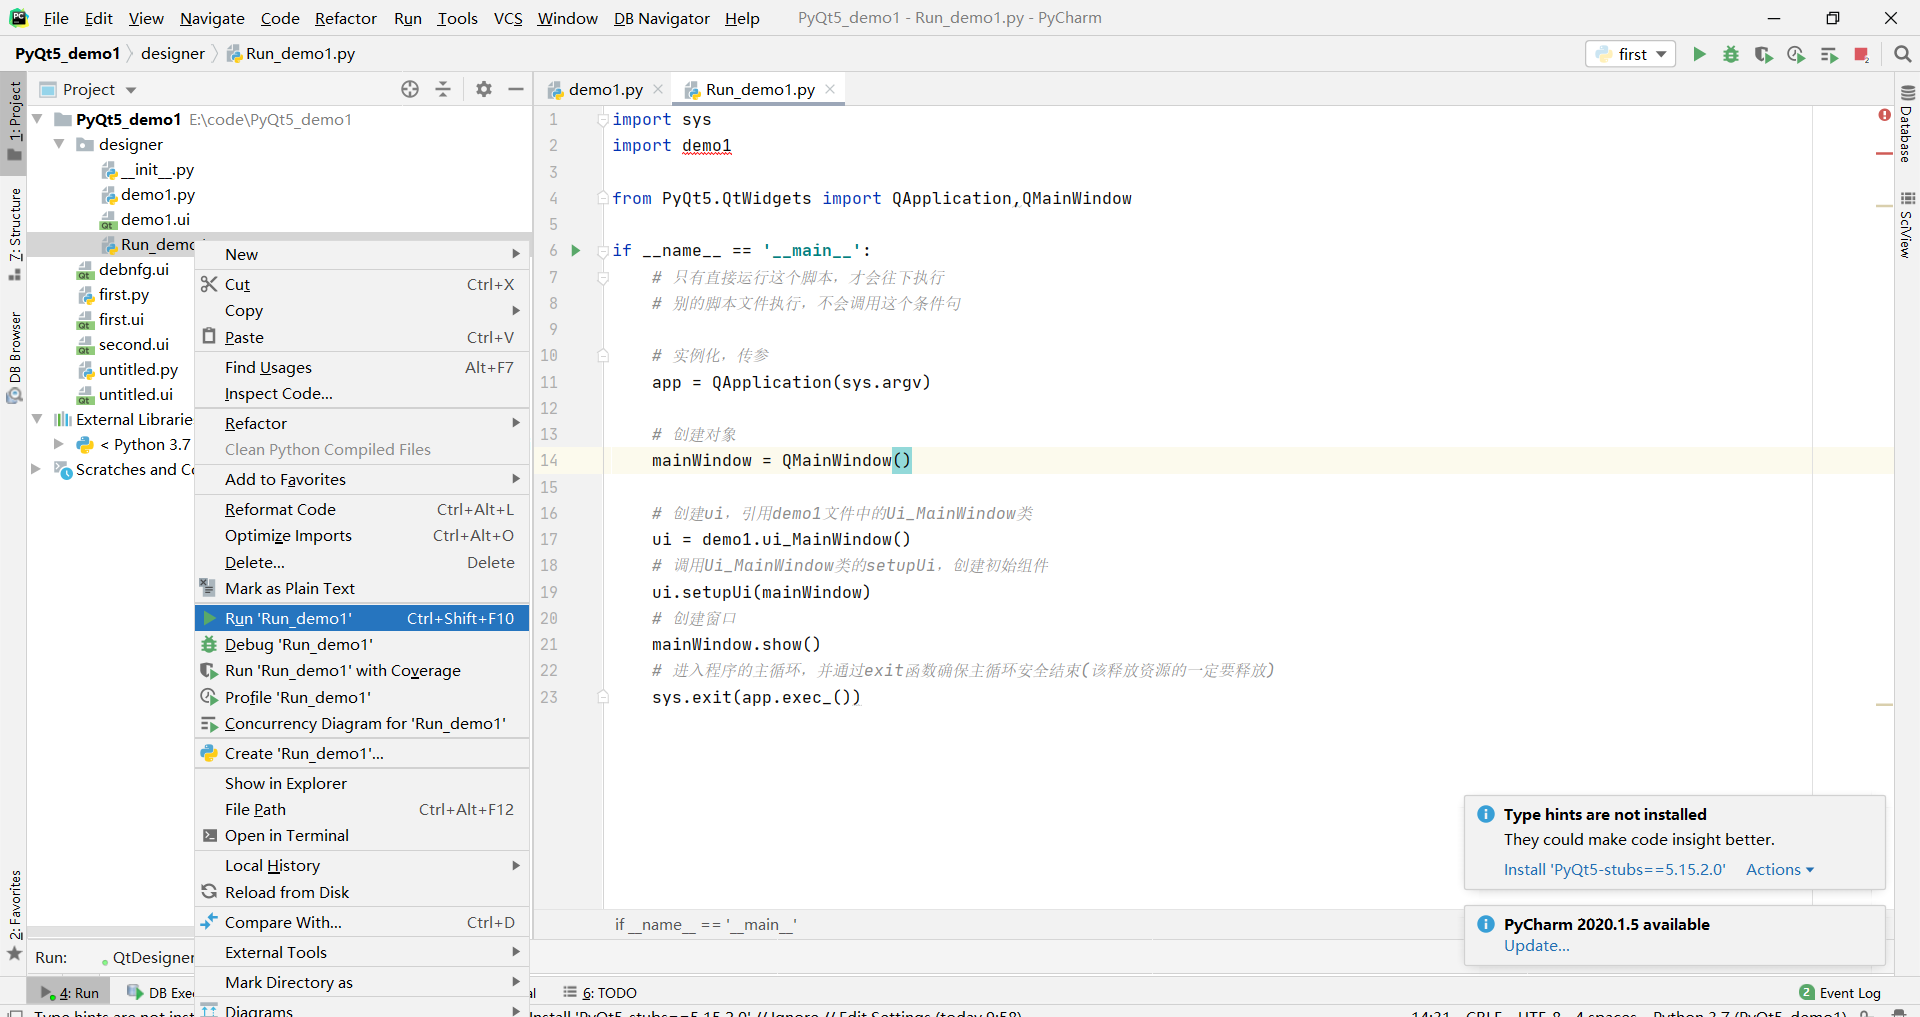The height and width of the screenshot is (1017, 1920).
Task: Open the Refactor menu in menu bar
Action: 346,18
